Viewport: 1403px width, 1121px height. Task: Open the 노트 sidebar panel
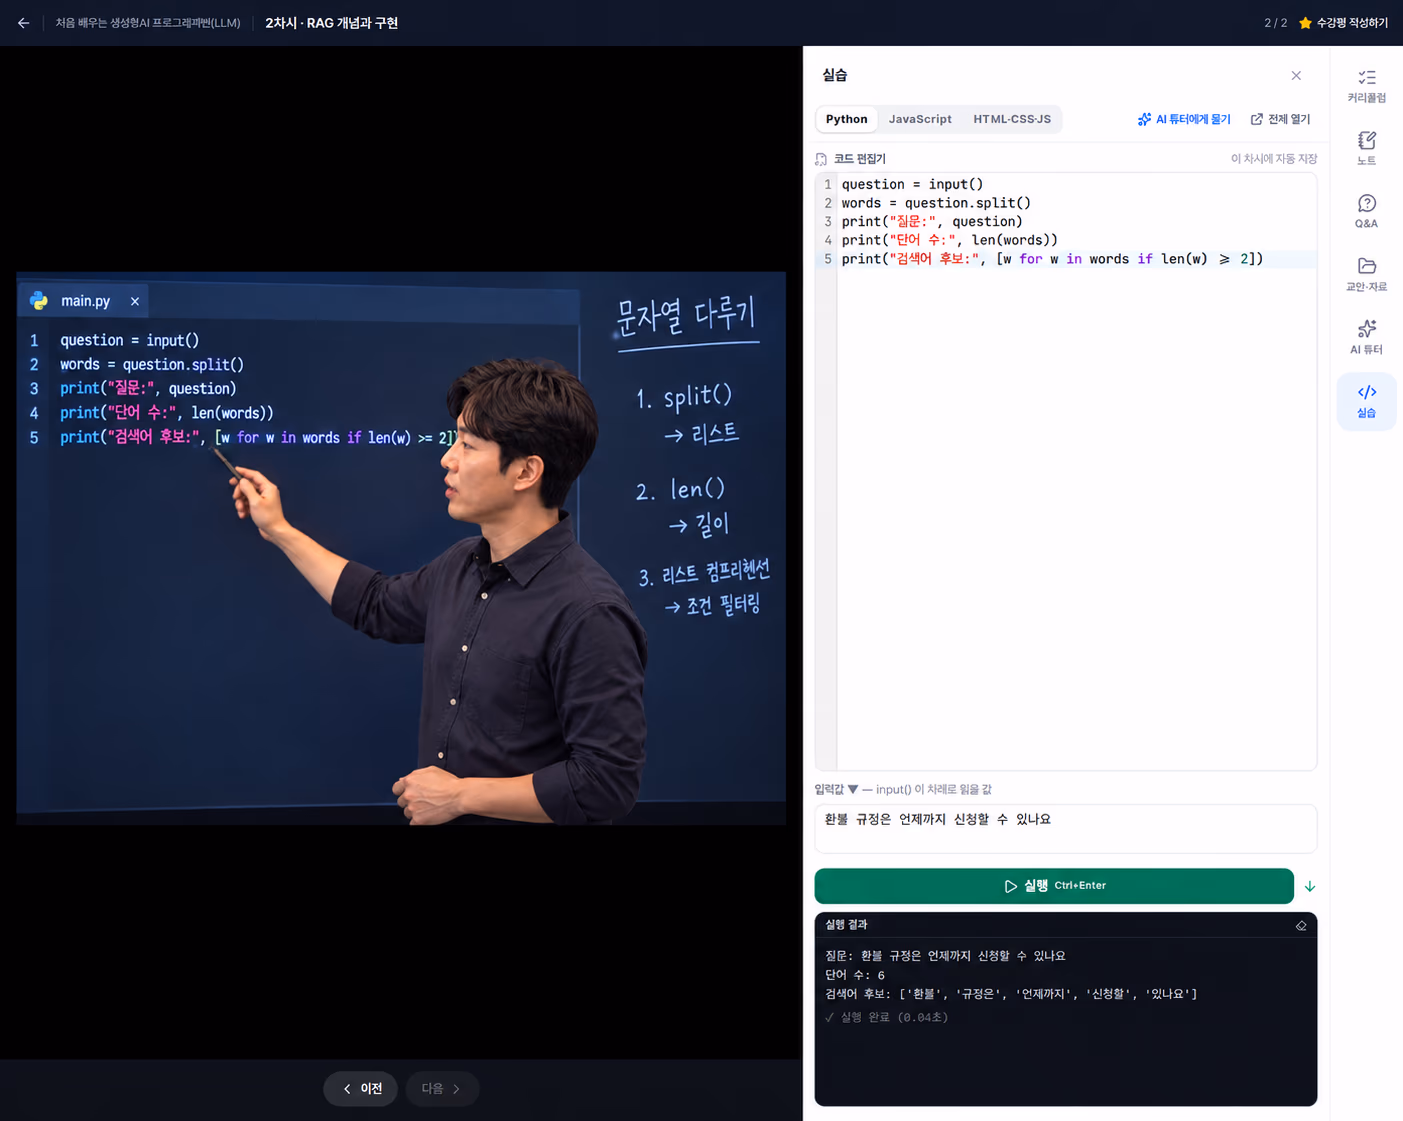1366,149
